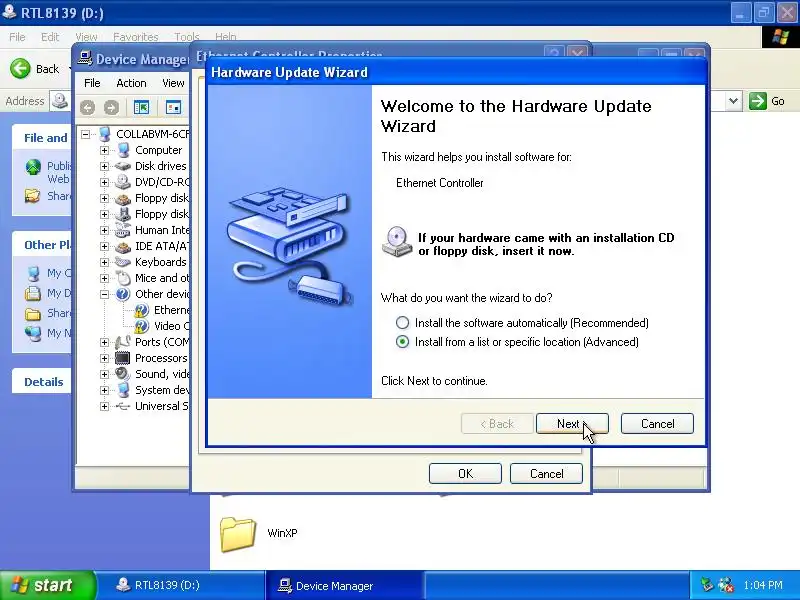
Task: Select the Keyboards category icon
Action: click(x=123, y=262)
